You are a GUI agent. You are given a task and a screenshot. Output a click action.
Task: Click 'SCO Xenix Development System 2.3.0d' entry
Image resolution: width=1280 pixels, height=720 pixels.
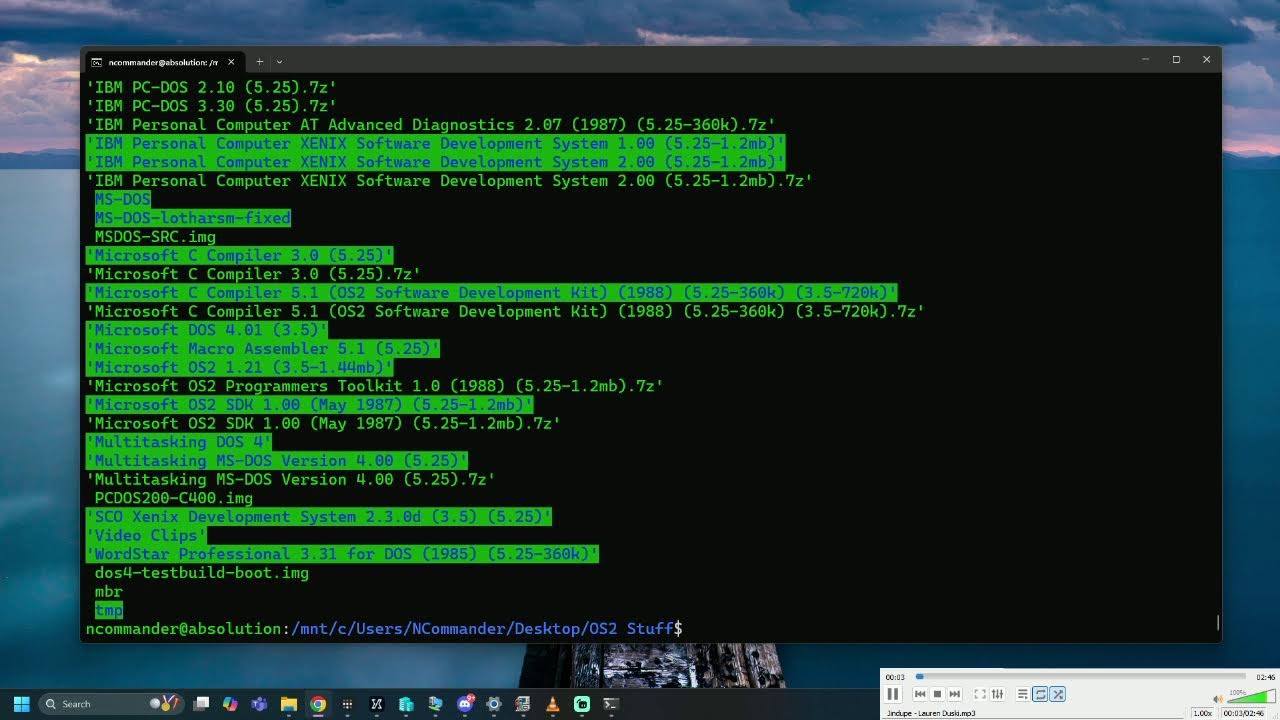click(x=319, y=517)
